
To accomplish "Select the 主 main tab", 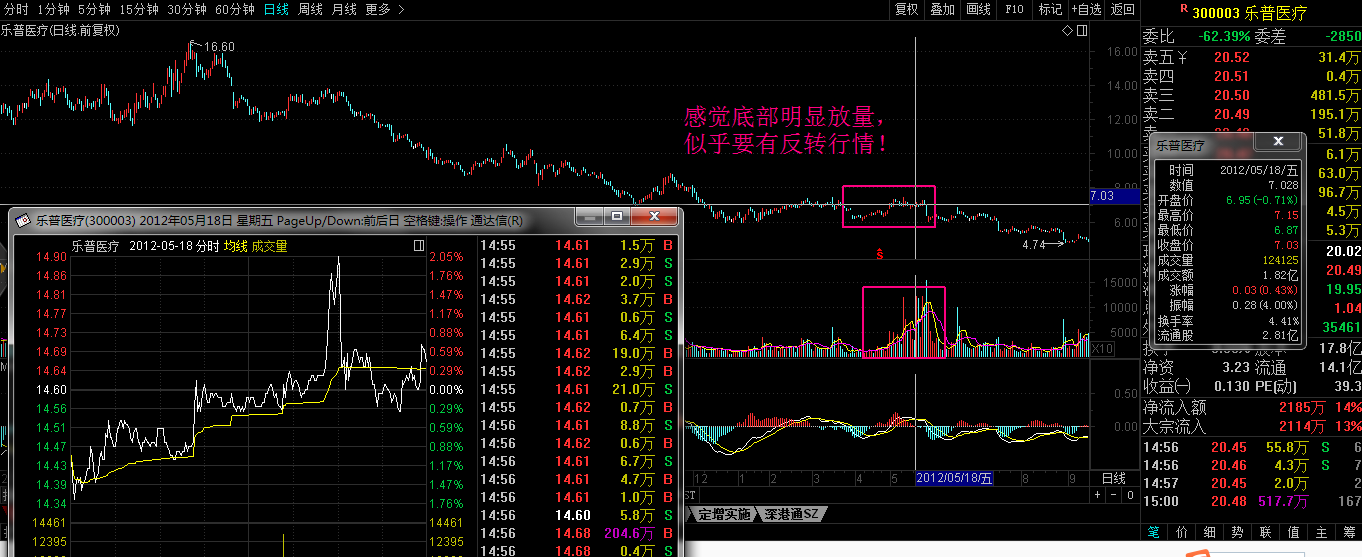I will click(1321, 532).
